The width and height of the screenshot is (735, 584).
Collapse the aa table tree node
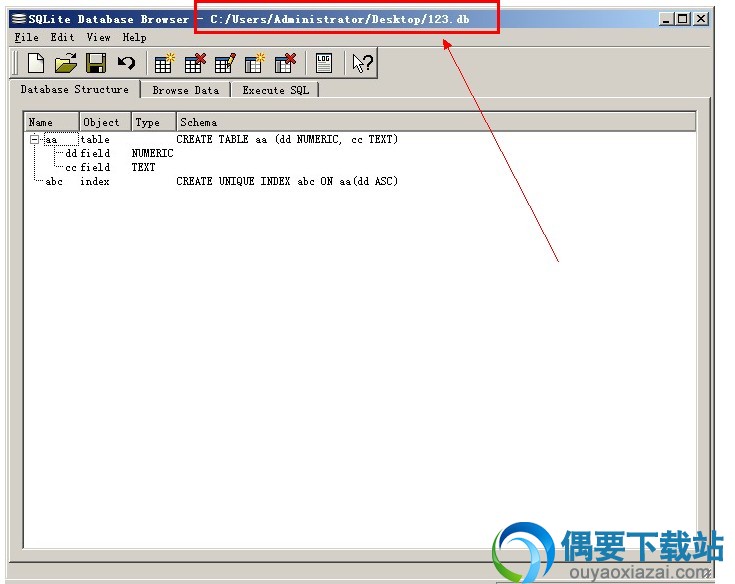pyautogui.click(x=34, y=139)
